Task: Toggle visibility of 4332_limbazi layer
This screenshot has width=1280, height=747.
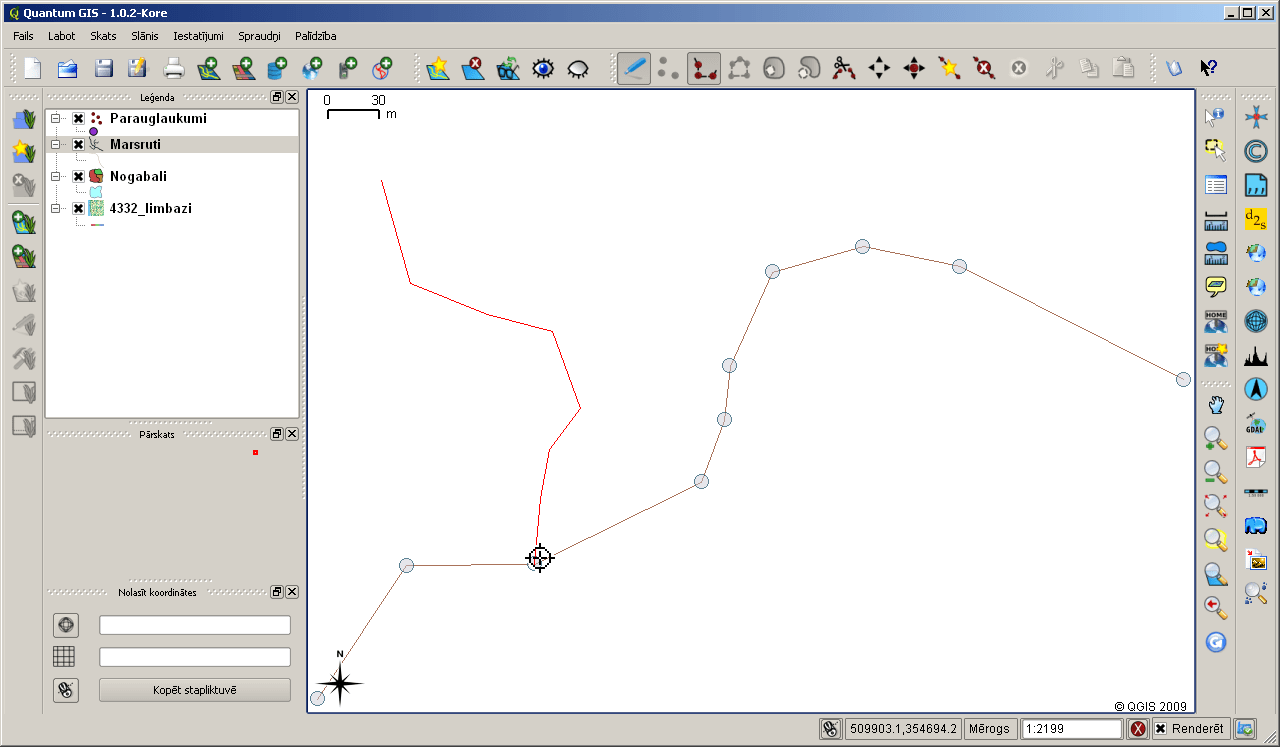Action: pyautogui.click(x=78, y=208)
